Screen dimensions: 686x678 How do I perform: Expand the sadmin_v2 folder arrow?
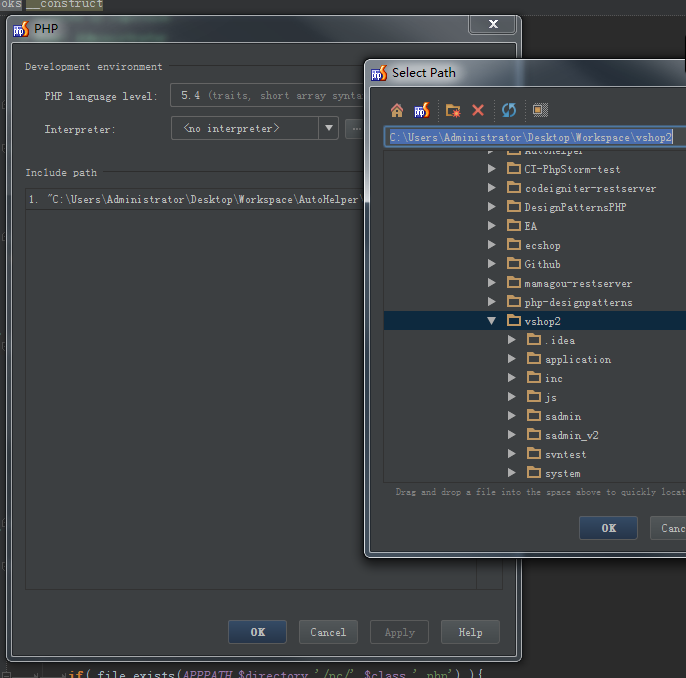click(512, 435)
